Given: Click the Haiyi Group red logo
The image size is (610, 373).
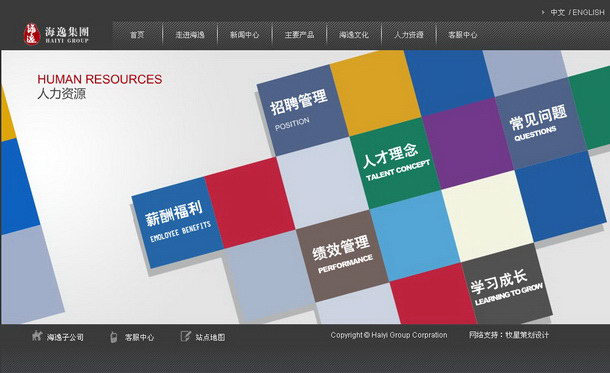Looking at the screenshot, I should point(32,34).
